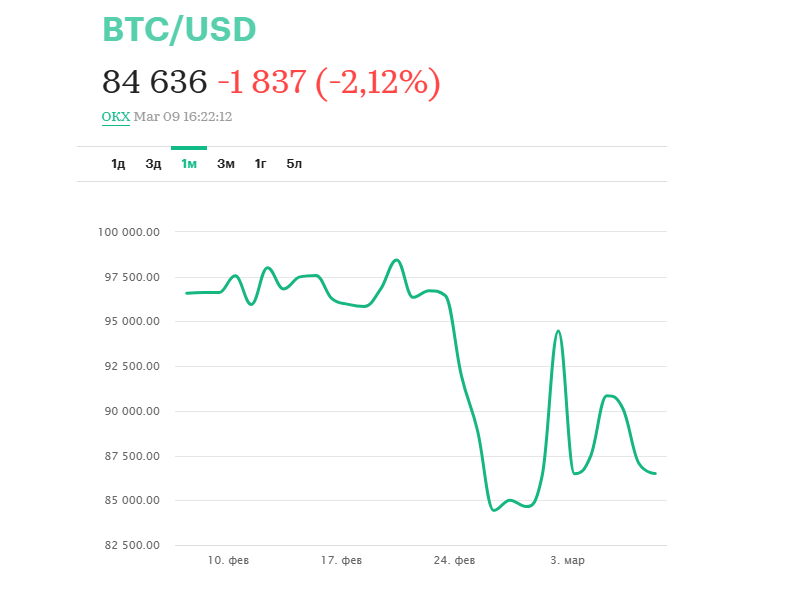
Task: Switch to the 1д time range tab
Action: click(118, 164)
